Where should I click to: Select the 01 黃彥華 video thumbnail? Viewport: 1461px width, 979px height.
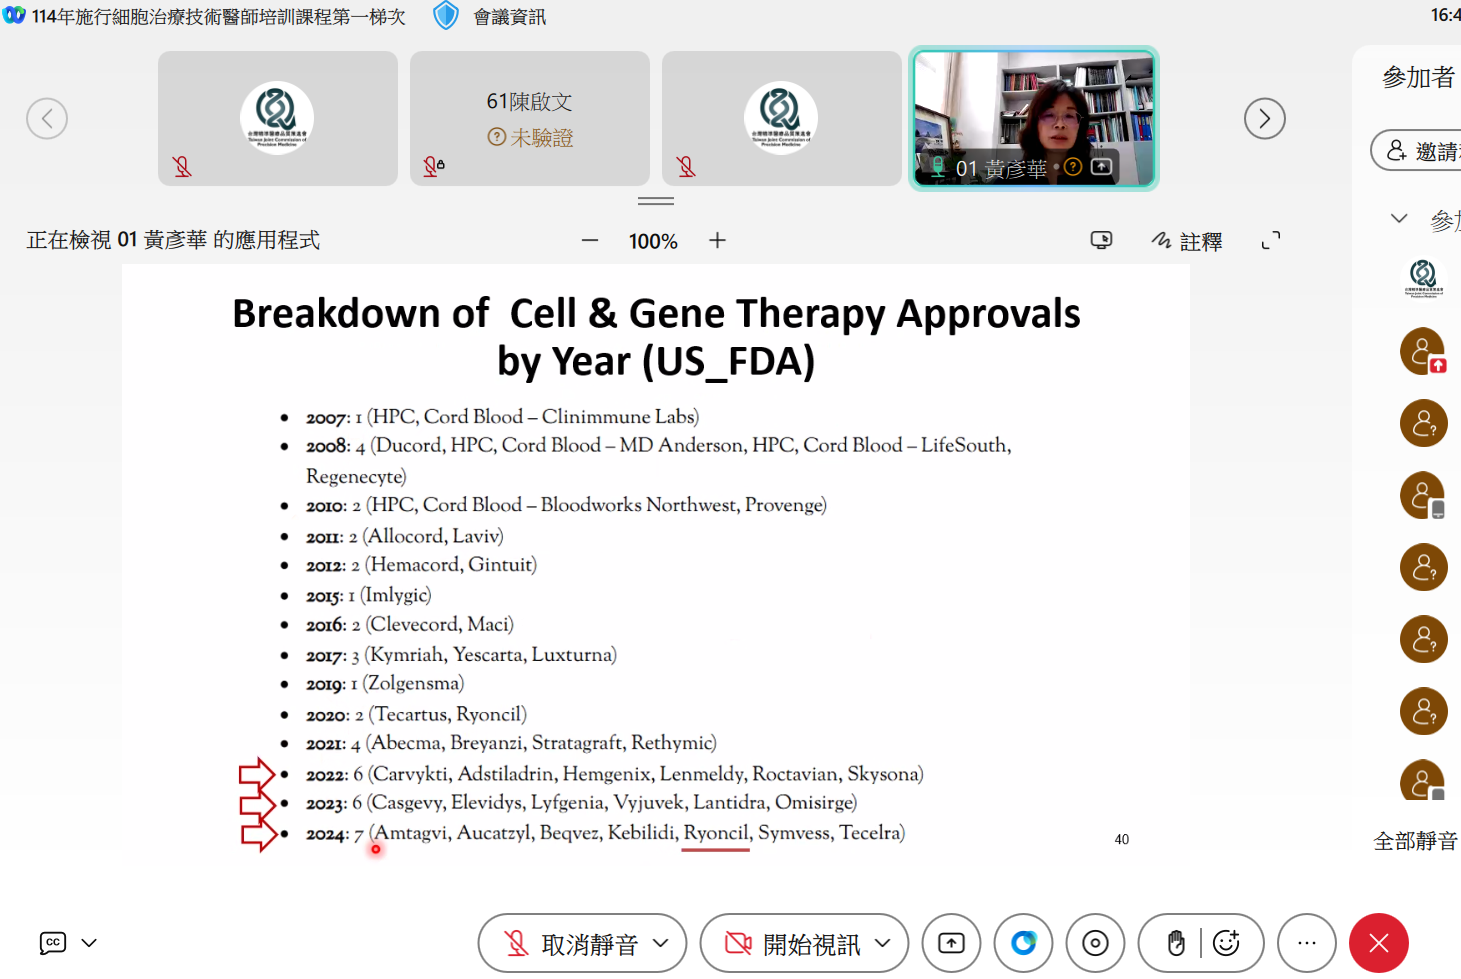(x=1033, y=118)
